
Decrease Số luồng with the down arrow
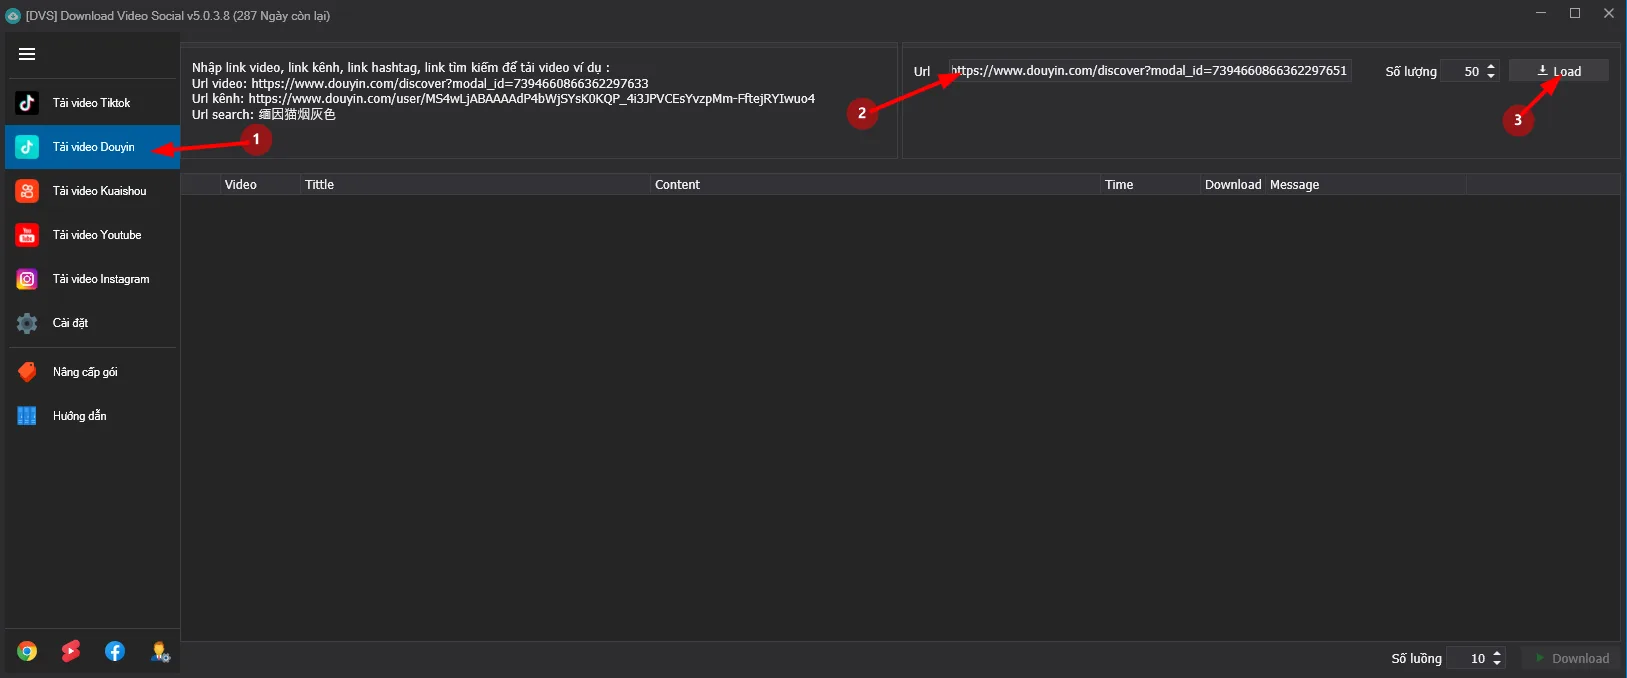pos(1497,663)
